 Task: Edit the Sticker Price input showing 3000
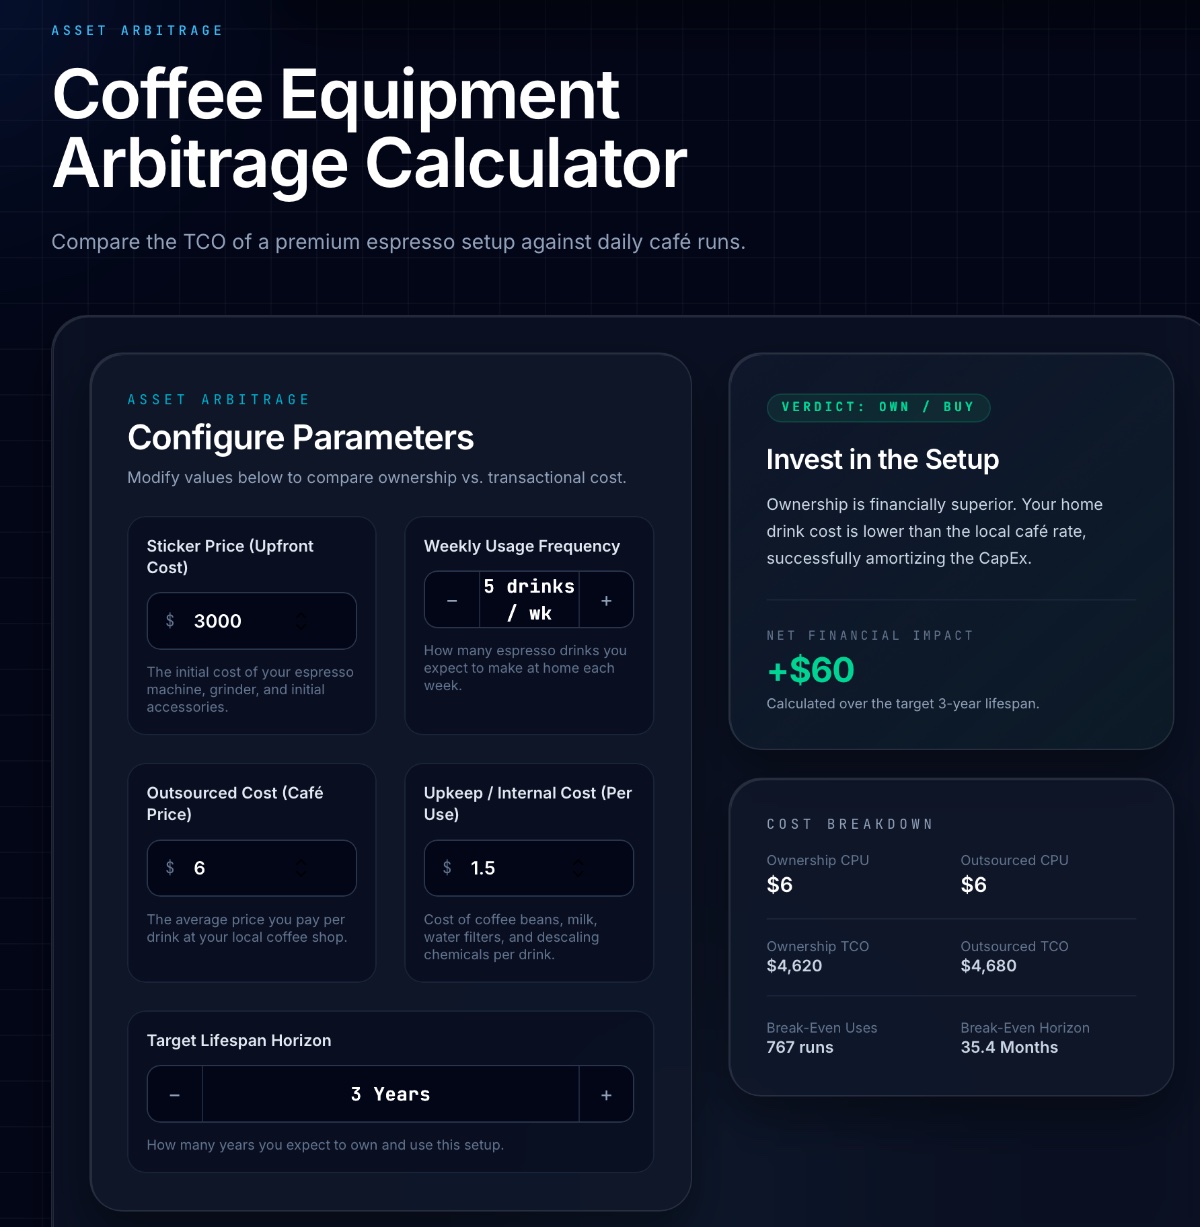click(252, 621)
